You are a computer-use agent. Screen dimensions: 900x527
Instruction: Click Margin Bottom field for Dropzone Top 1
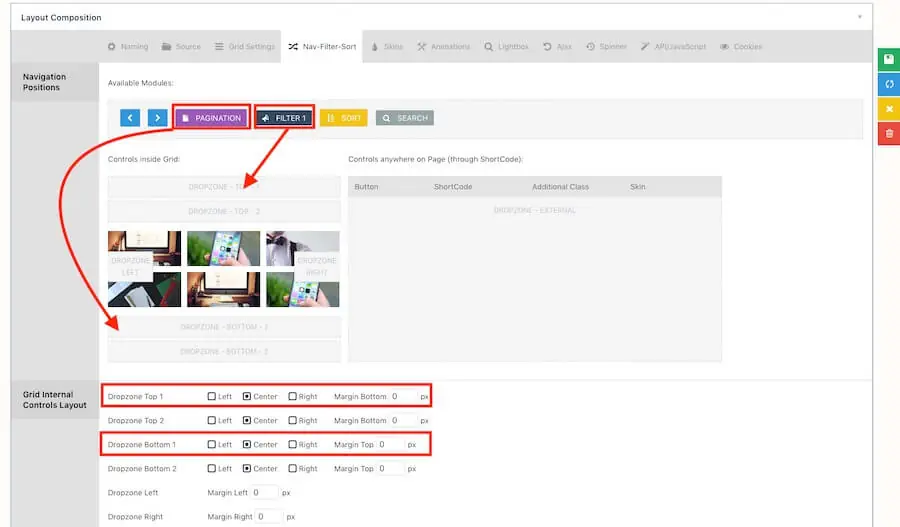coord(403,396)
